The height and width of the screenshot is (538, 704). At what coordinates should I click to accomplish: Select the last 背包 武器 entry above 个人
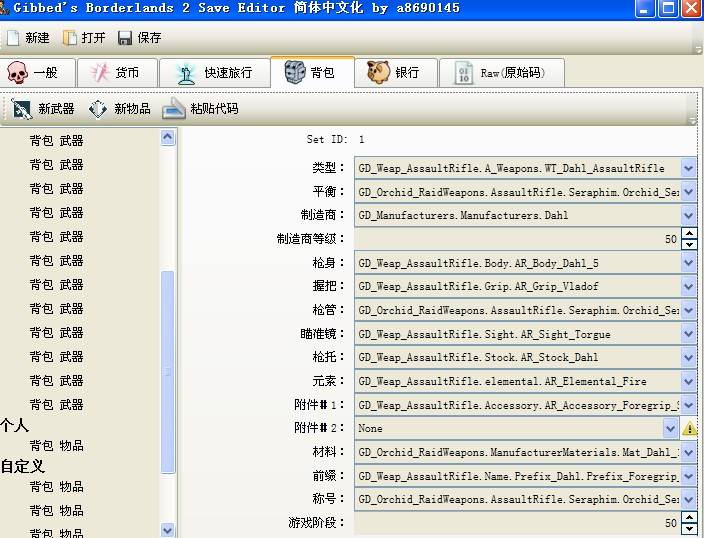click(x=57, y=405)
